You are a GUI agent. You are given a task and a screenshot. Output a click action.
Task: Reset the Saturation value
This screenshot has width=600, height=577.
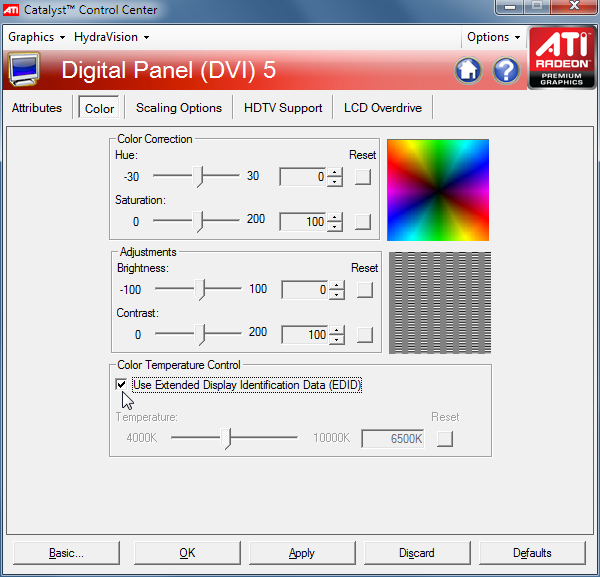(x=362, y=222)
